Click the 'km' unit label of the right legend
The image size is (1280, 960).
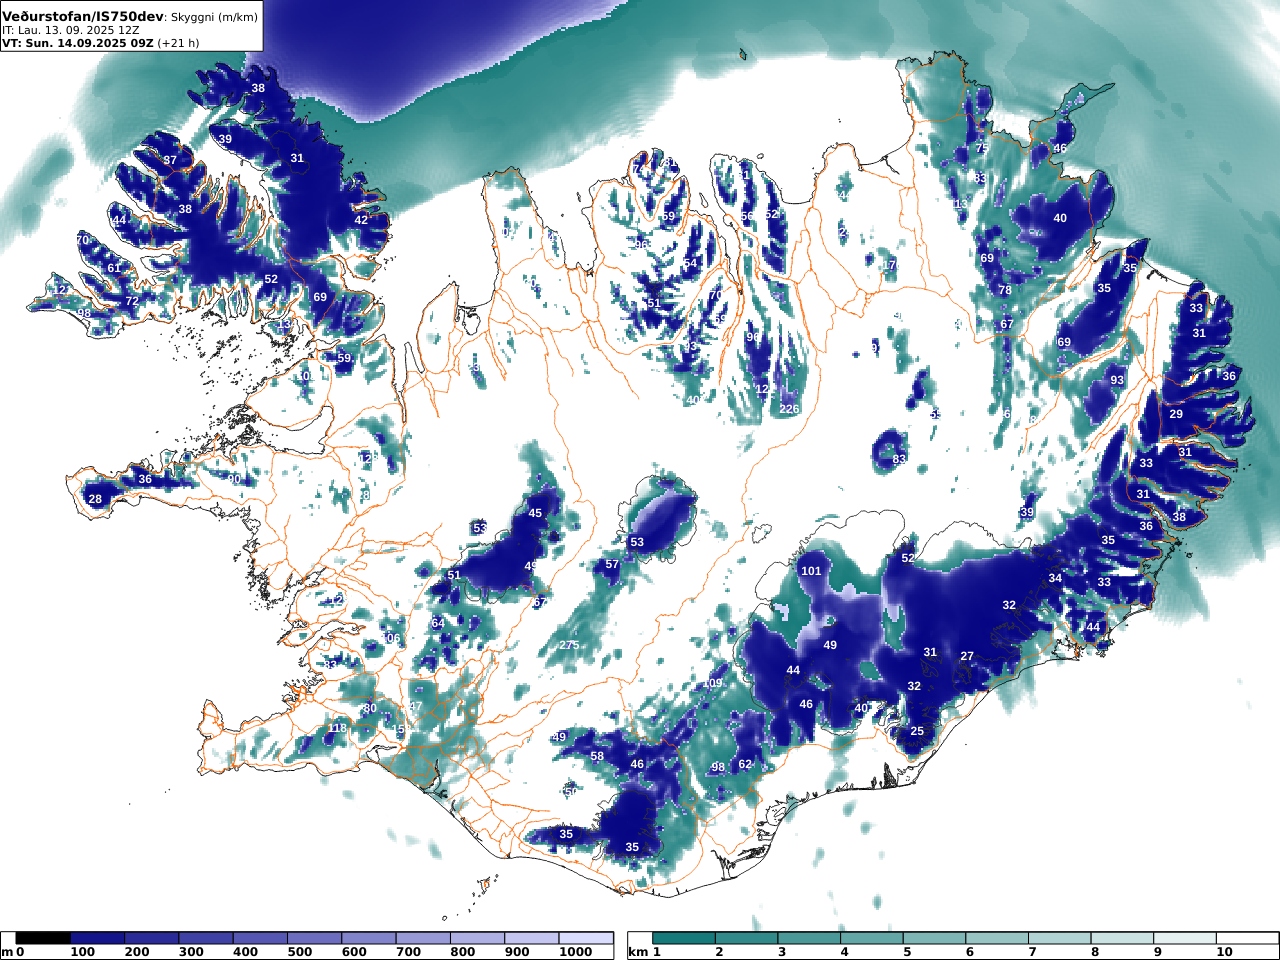tap(638, 952)
